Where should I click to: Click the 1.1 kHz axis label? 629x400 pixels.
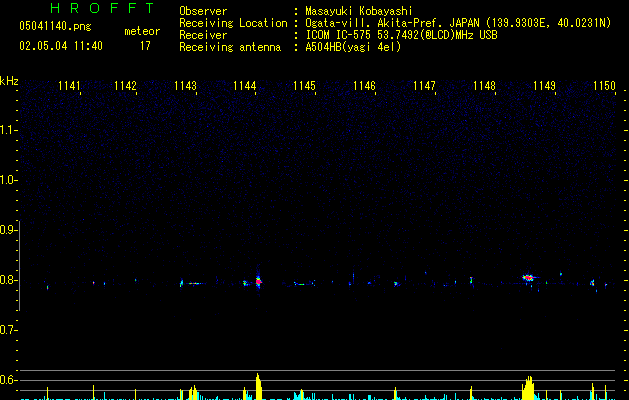click(8, 130)
